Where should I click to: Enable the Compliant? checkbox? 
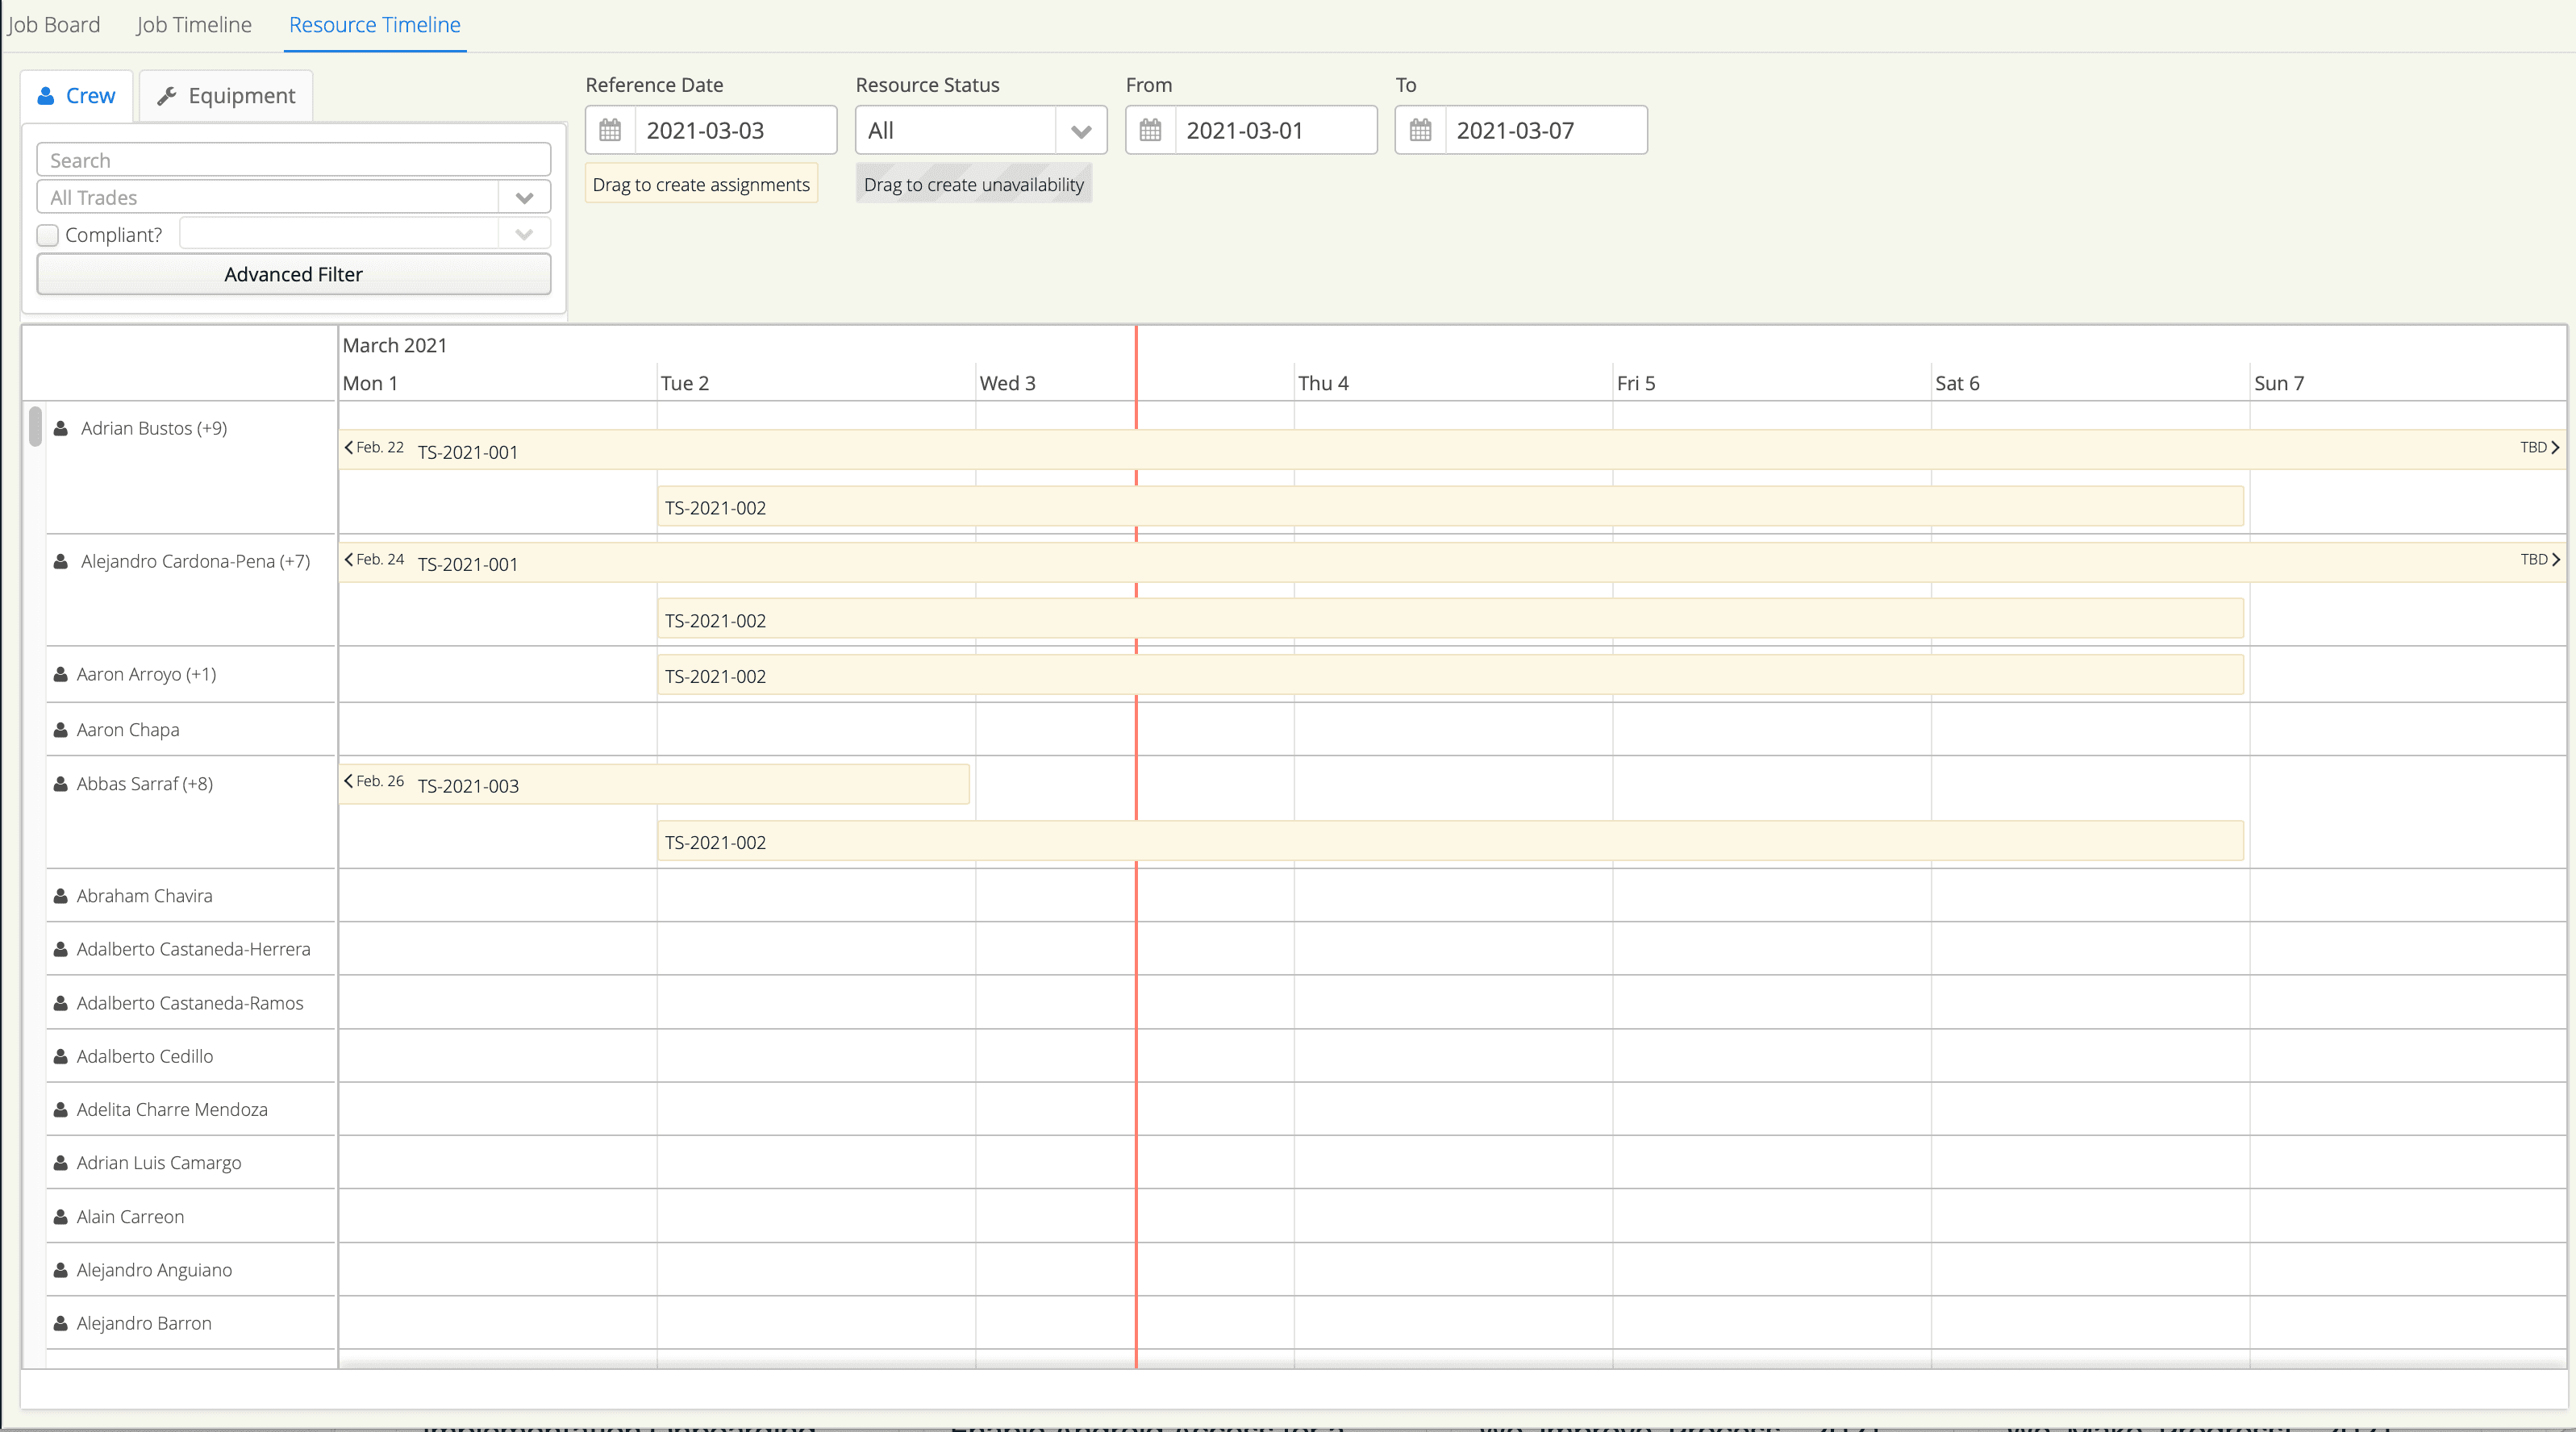click(47, 235)
